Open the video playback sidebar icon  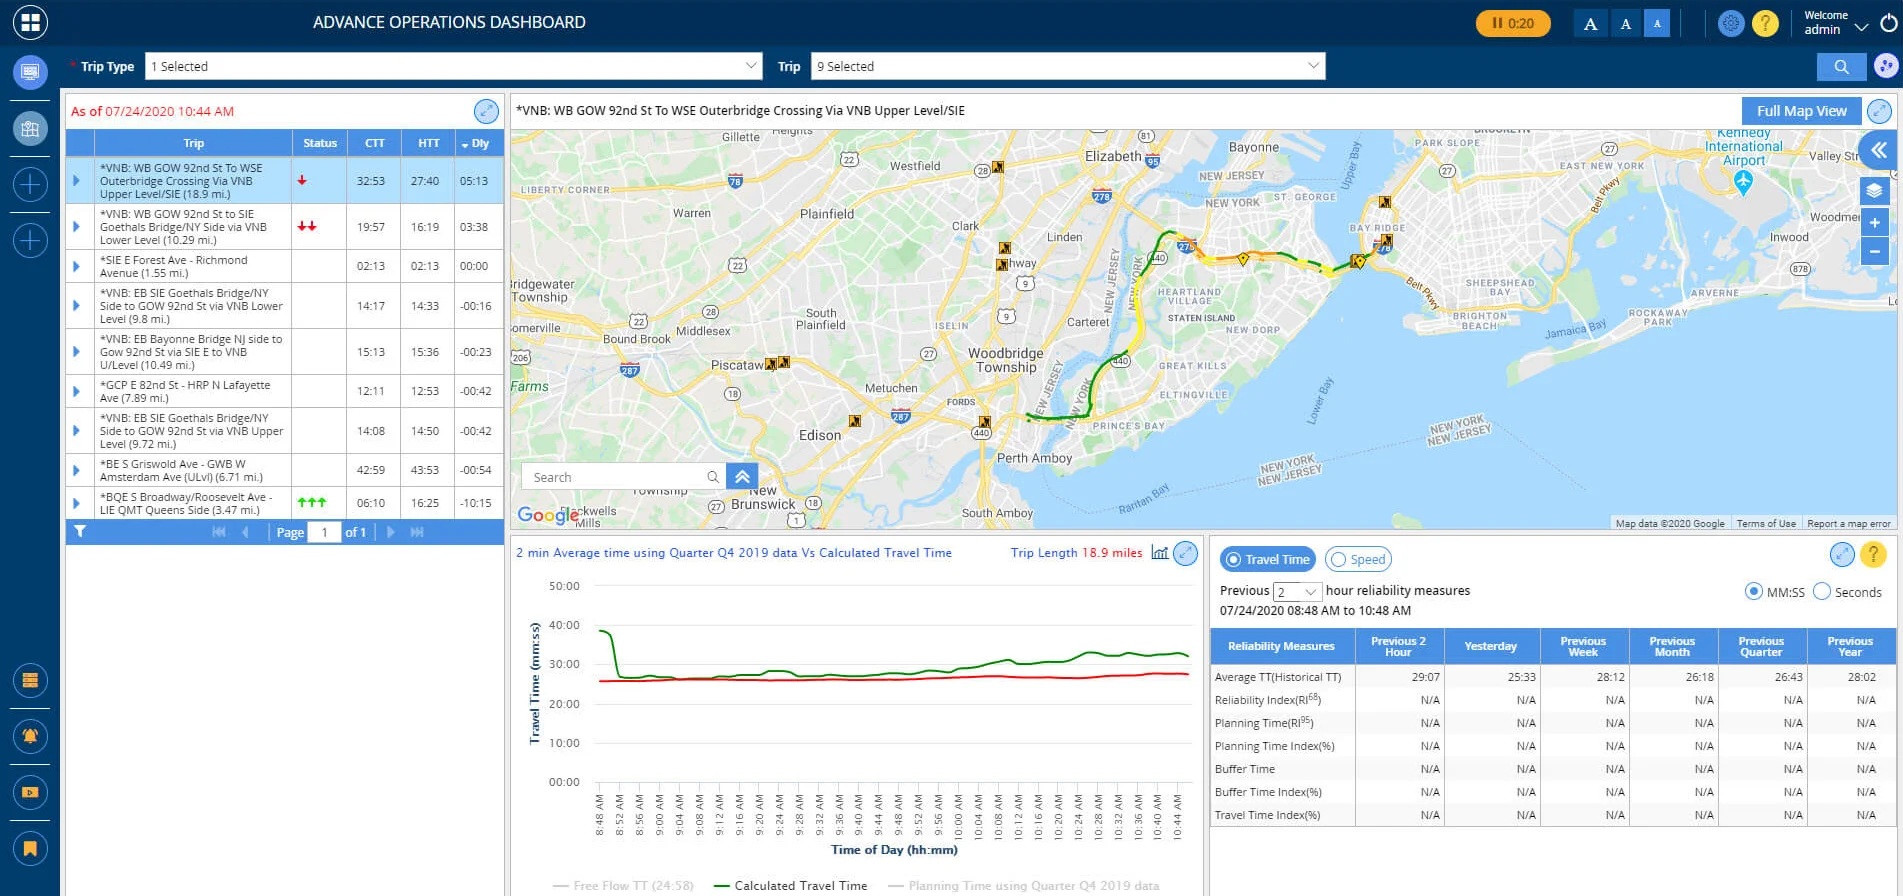click(30, 792)
